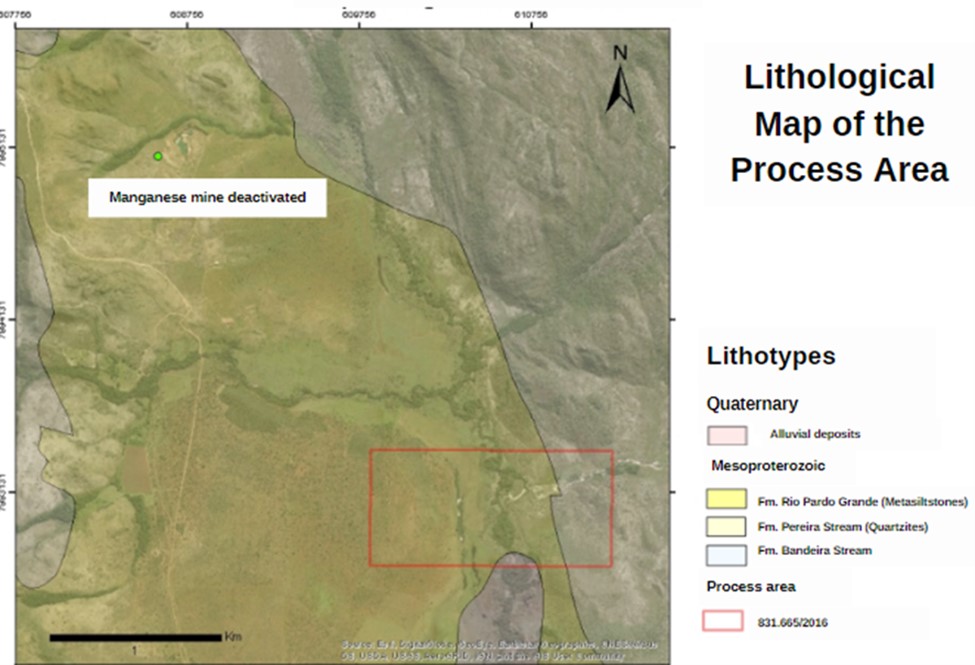Click the pink Alluvial deposits legend swatch
This screenshot has width=975, height=665.
coord(727,435)
